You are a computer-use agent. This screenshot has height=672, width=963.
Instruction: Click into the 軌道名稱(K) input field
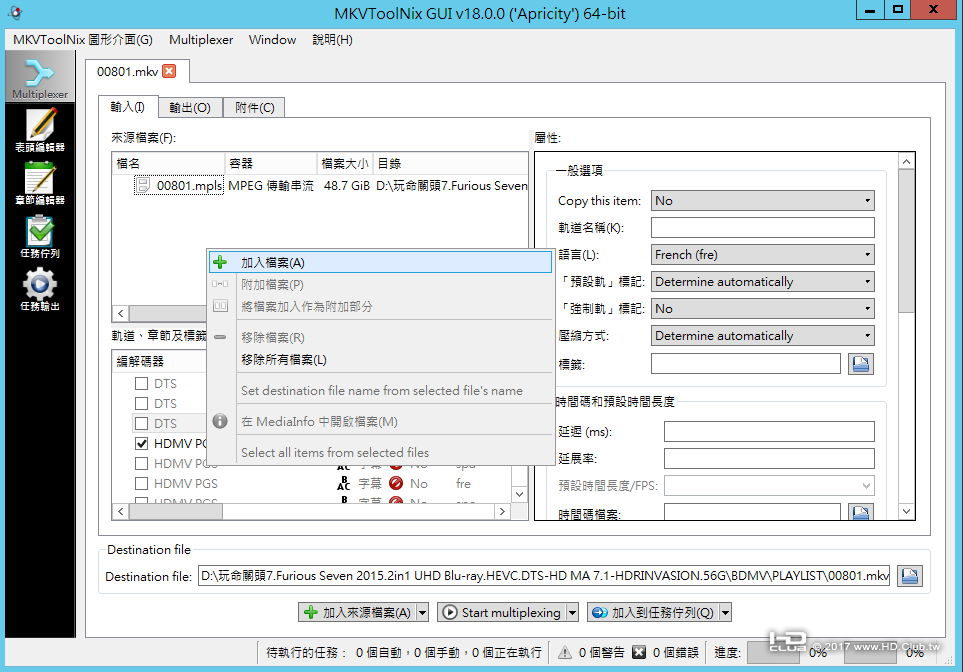(762, 227)
